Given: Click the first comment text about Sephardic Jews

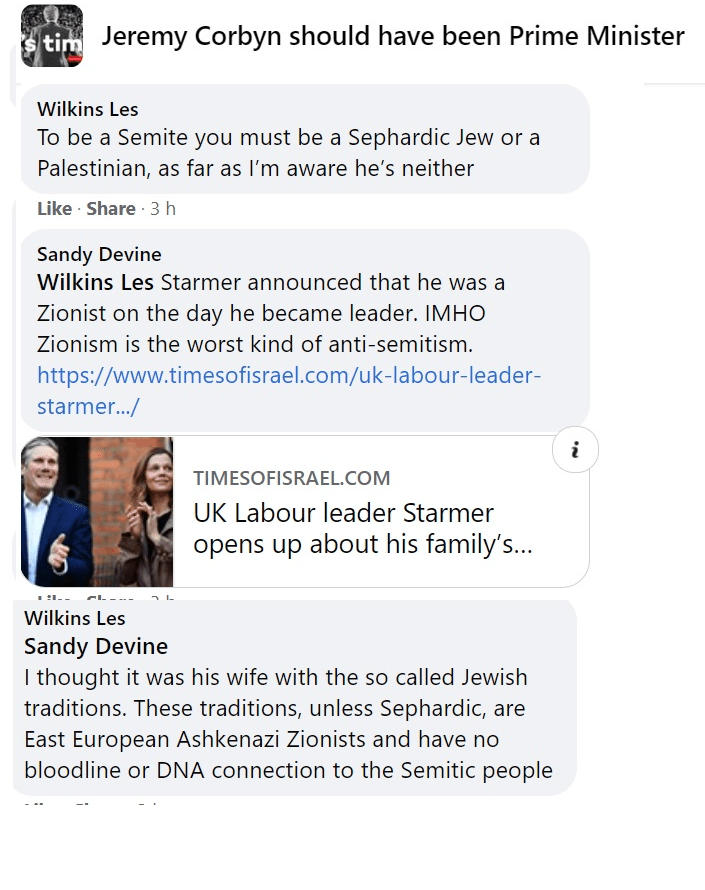Looking at the screenshot, I should coord(288,152).
